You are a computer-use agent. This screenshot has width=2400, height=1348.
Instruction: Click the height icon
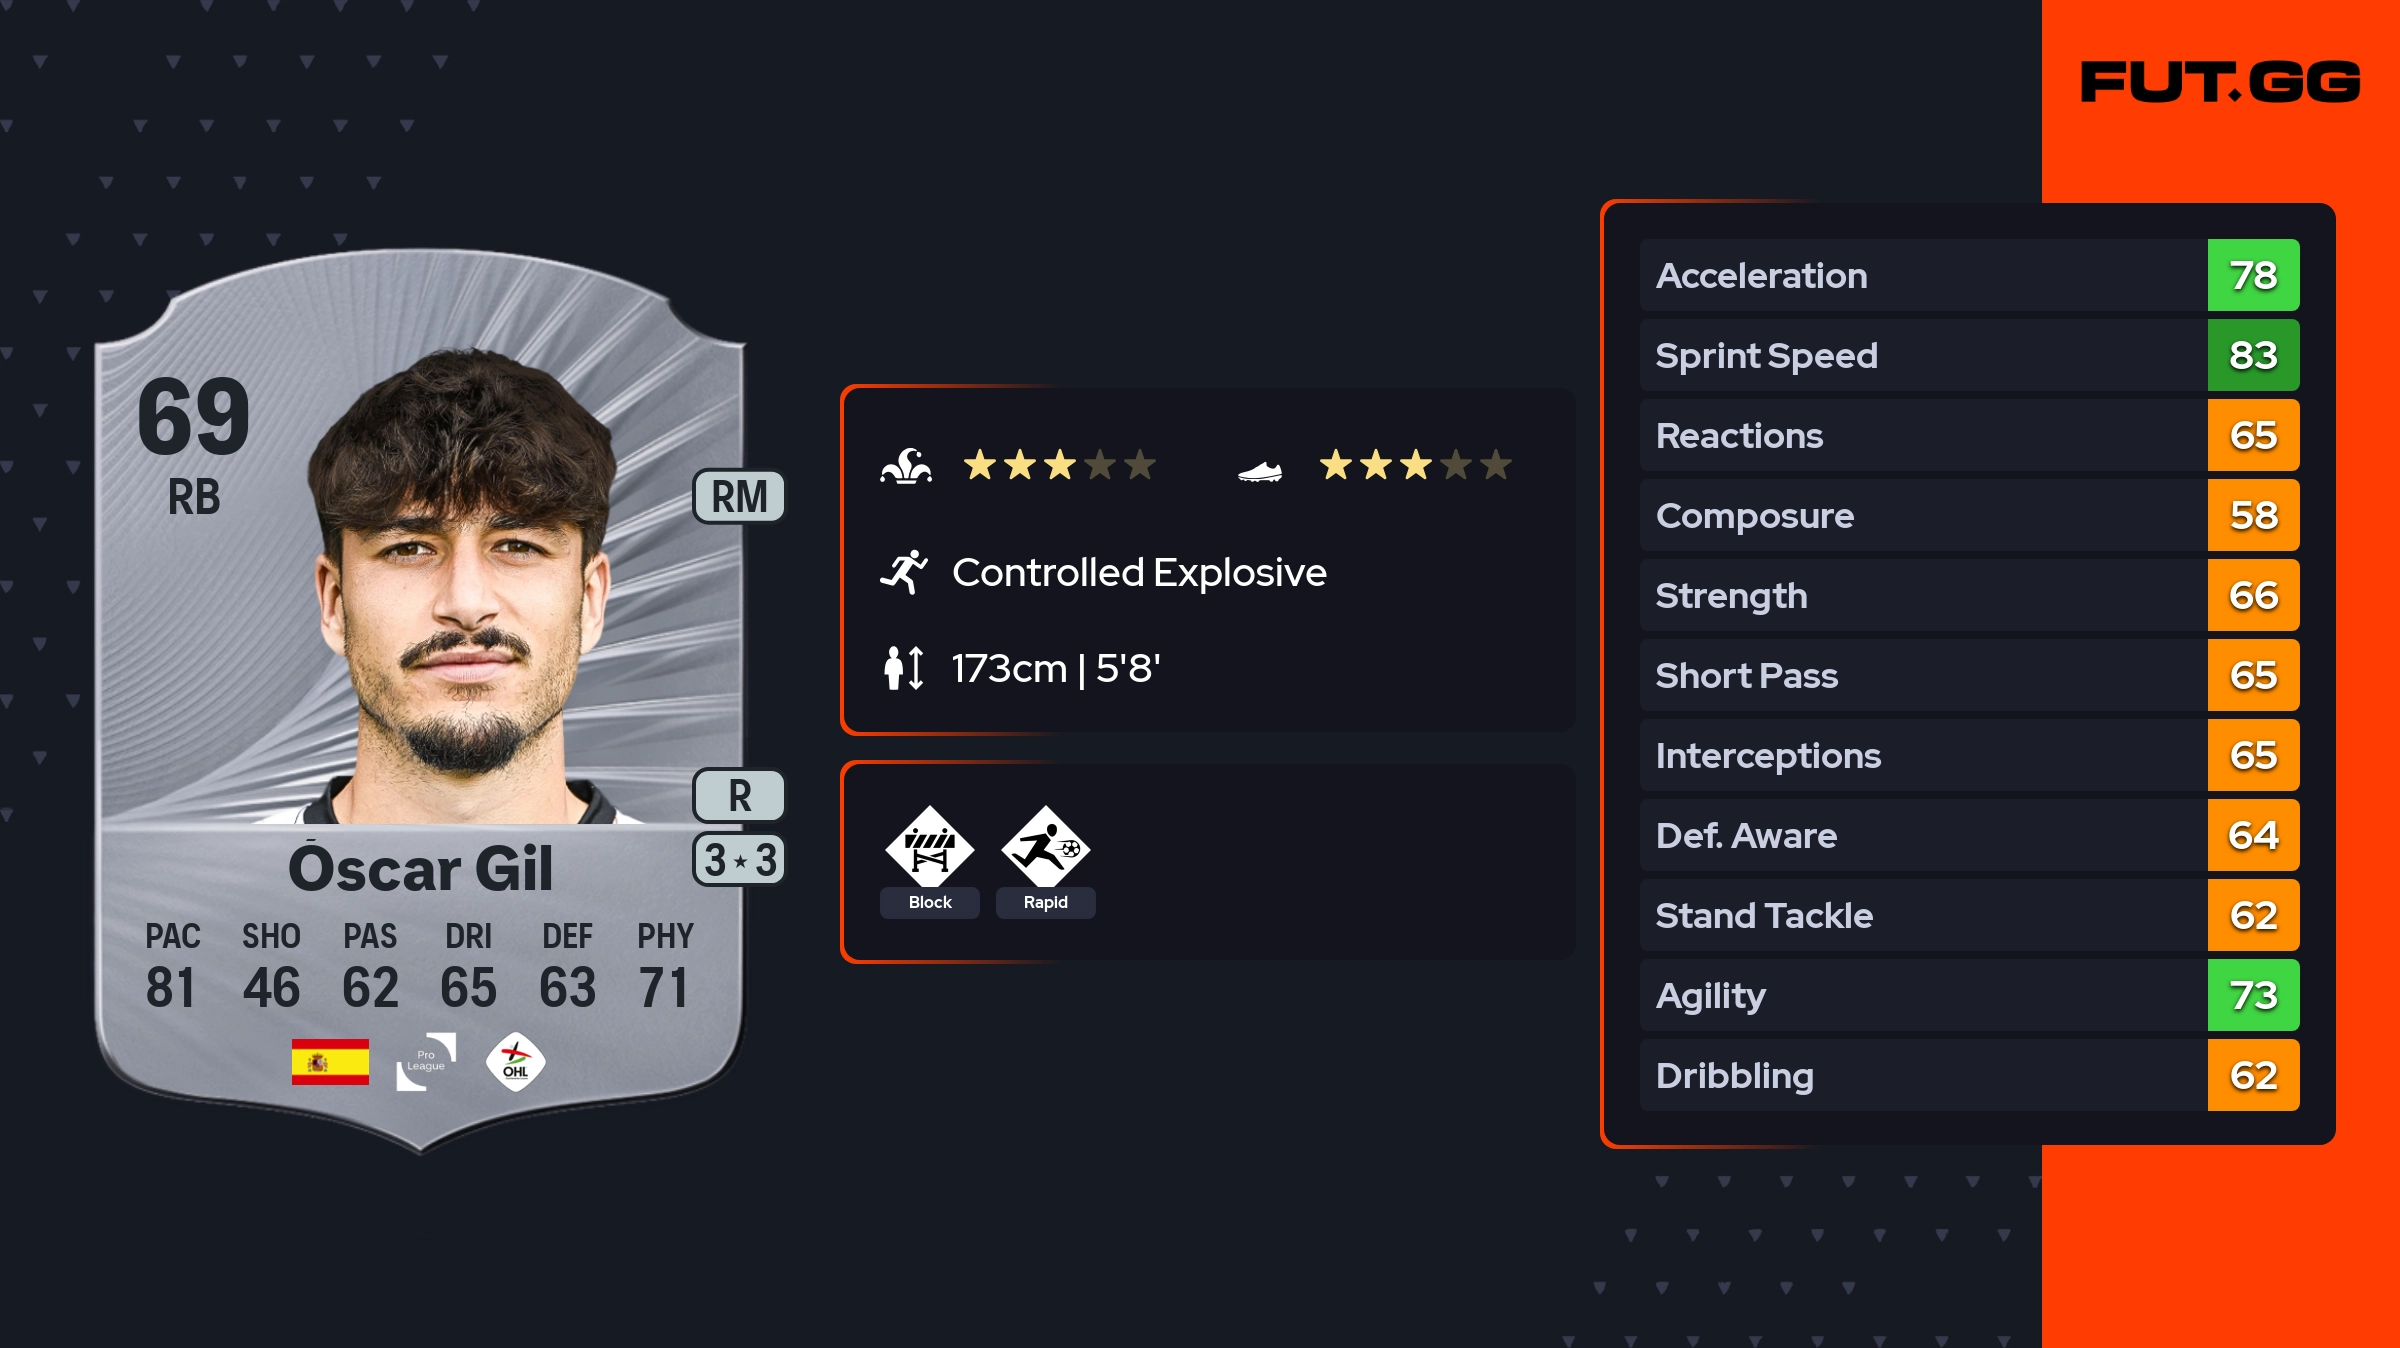[x=904, y=668]
